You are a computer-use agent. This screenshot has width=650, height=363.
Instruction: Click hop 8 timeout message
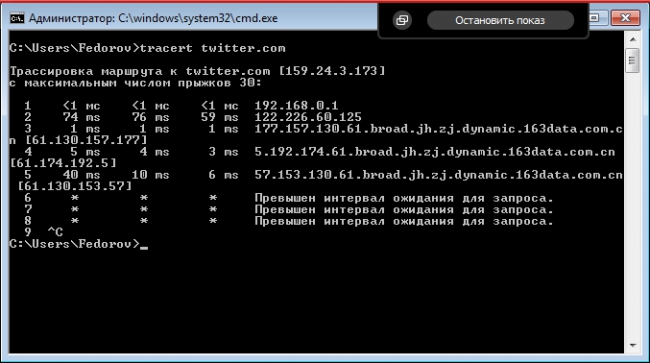(x=404, y=221)
